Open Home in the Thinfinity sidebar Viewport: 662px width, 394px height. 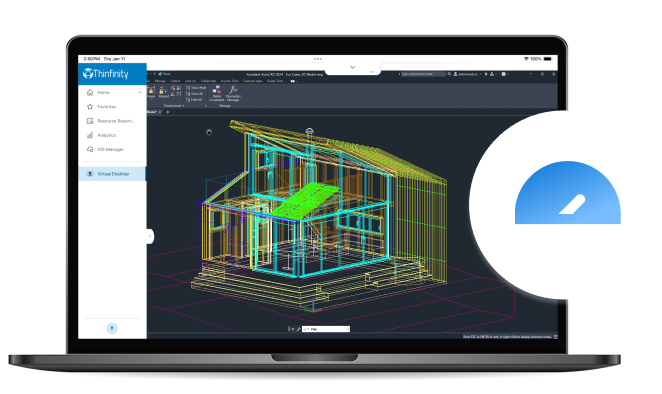pos(103,92)
